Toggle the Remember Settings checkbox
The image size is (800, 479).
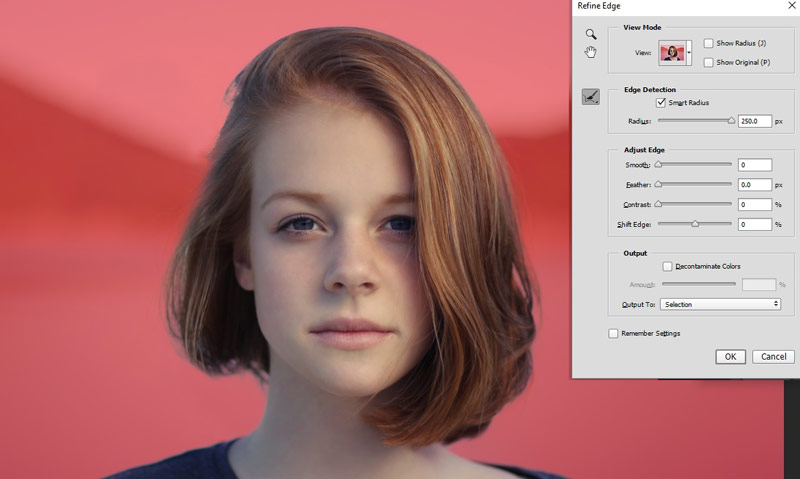click(613, 333)
